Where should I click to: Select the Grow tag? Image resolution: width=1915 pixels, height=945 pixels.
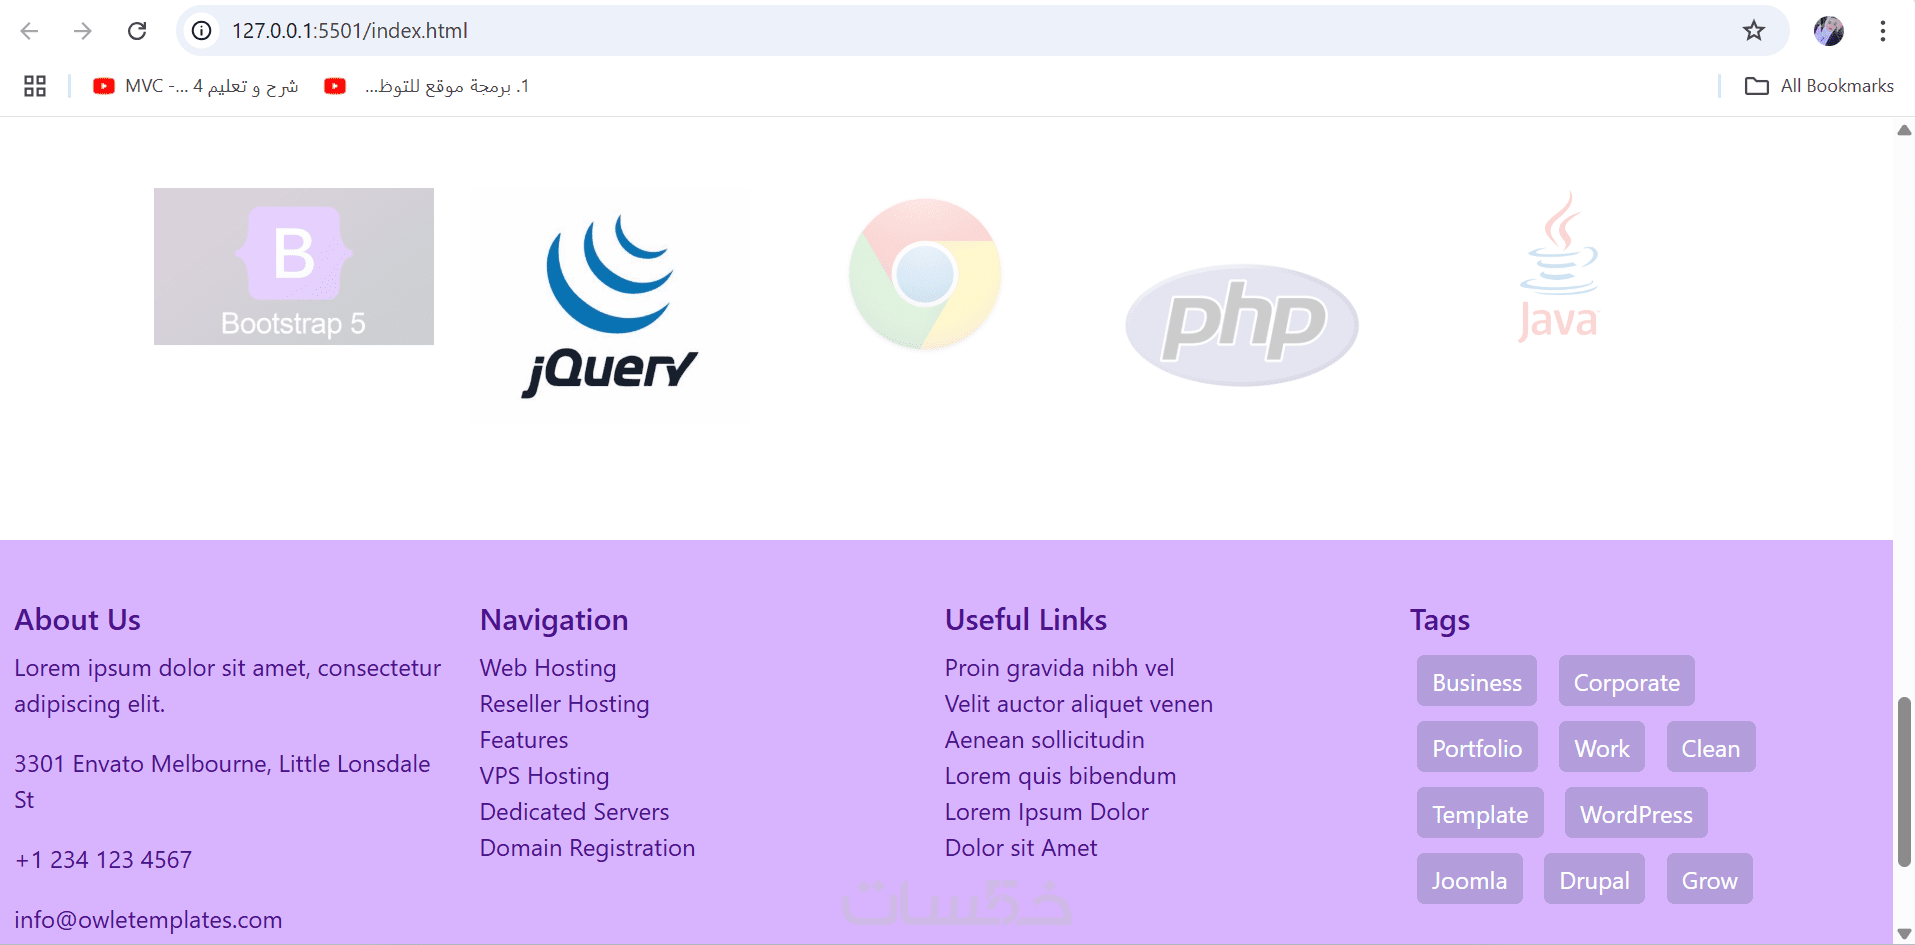(1710, 879)
